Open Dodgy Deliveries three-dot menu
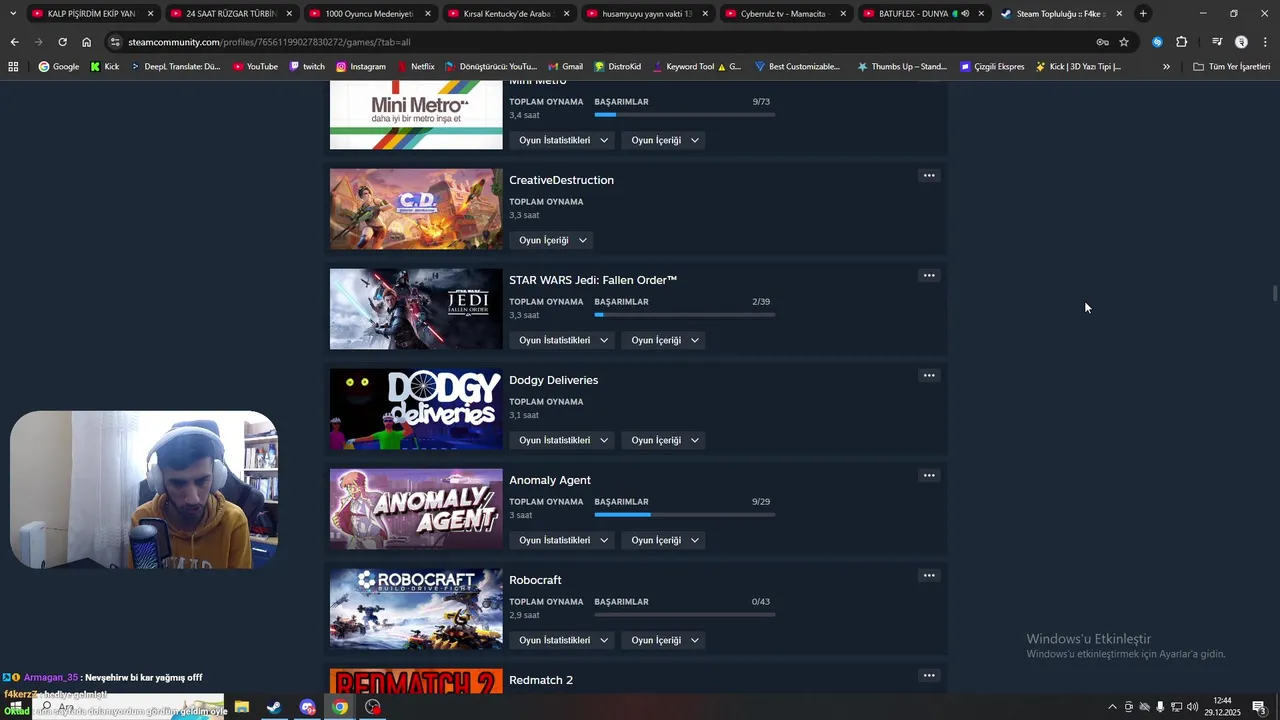 (929, 376)
